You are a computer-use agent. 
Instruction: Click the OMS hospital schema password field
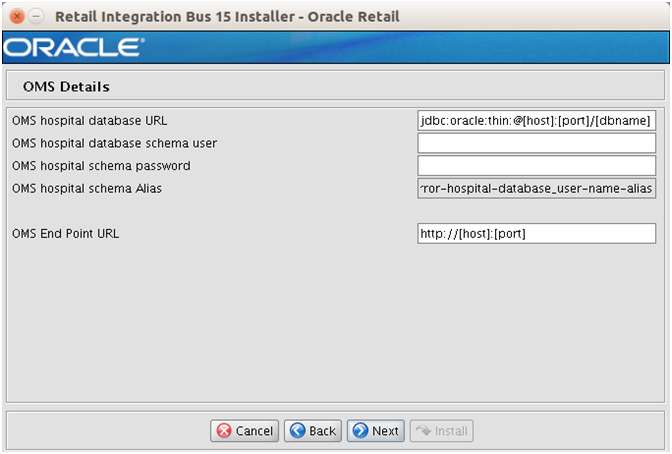pyautogui.click(x=537, y=165)
